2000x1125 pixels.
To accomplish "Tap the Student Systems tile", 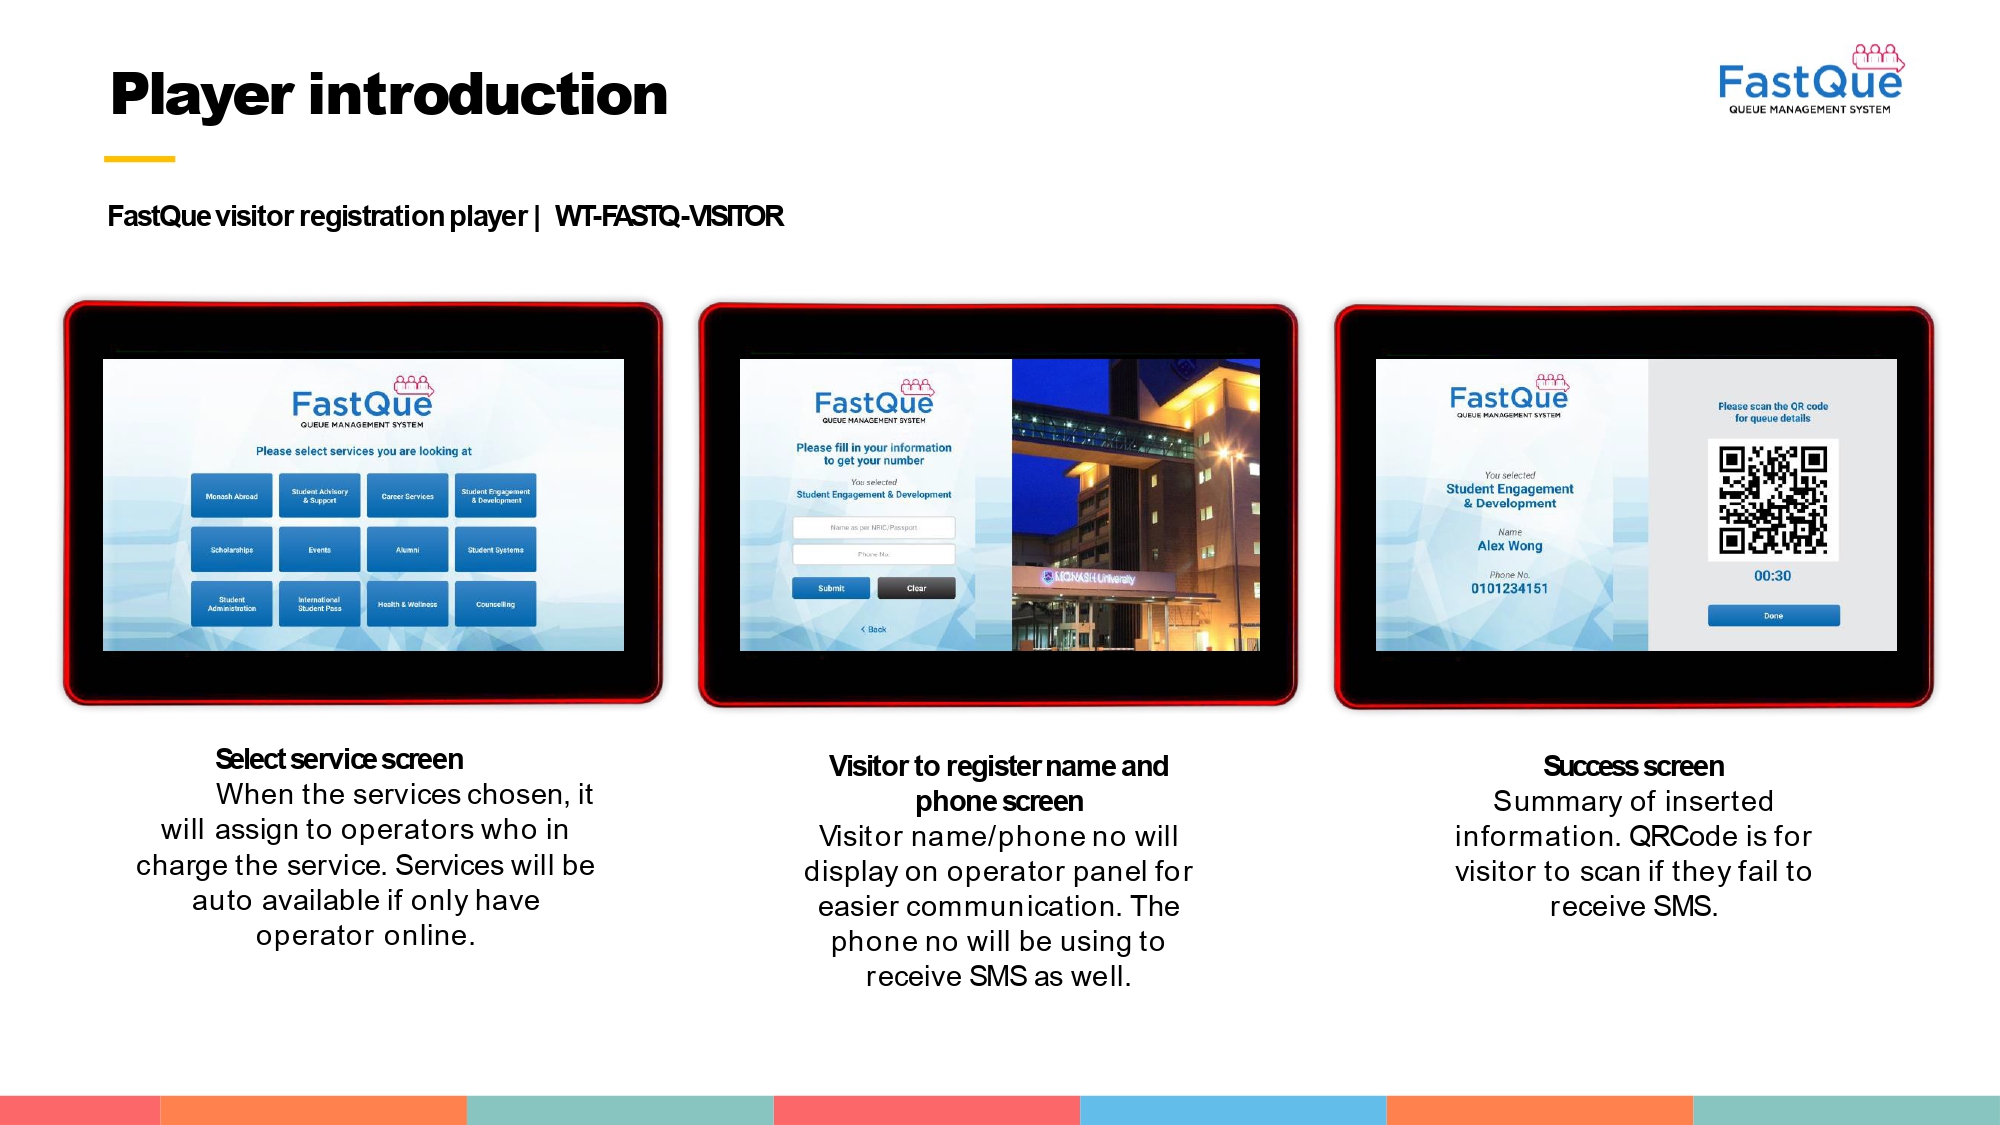I will [x=495, y=550].
